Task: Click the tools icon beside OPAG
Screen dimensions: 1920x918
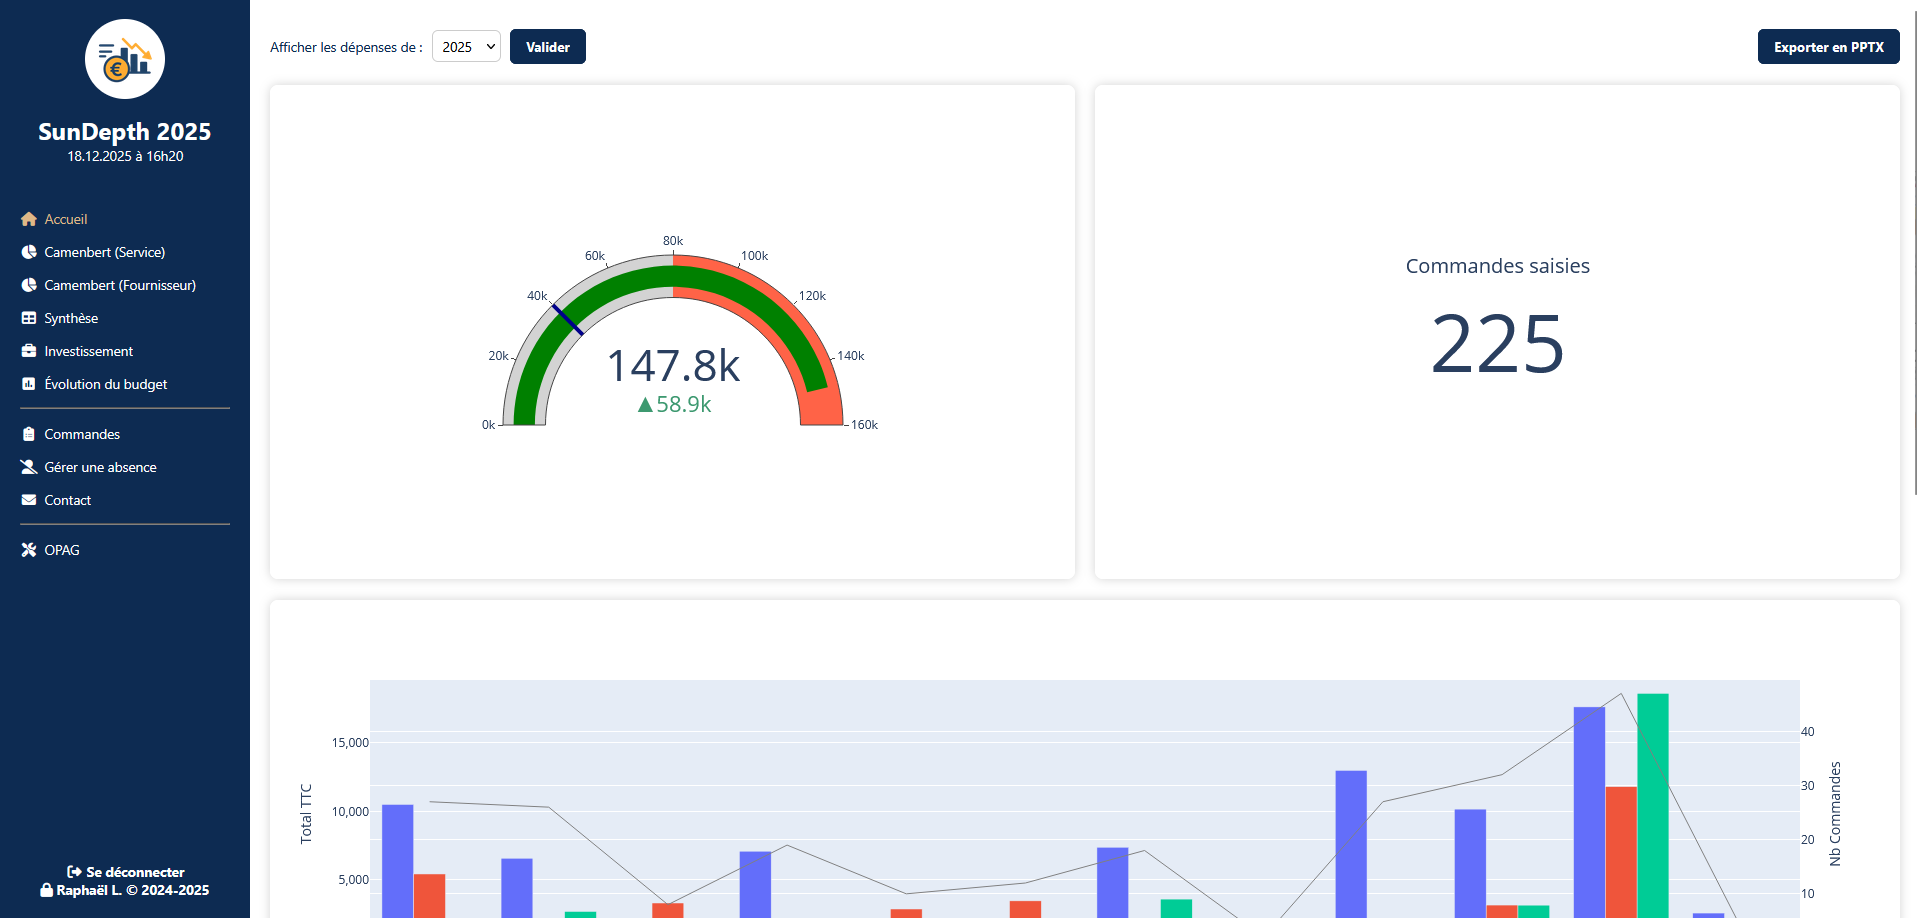Action: click(x=29, y=550)
